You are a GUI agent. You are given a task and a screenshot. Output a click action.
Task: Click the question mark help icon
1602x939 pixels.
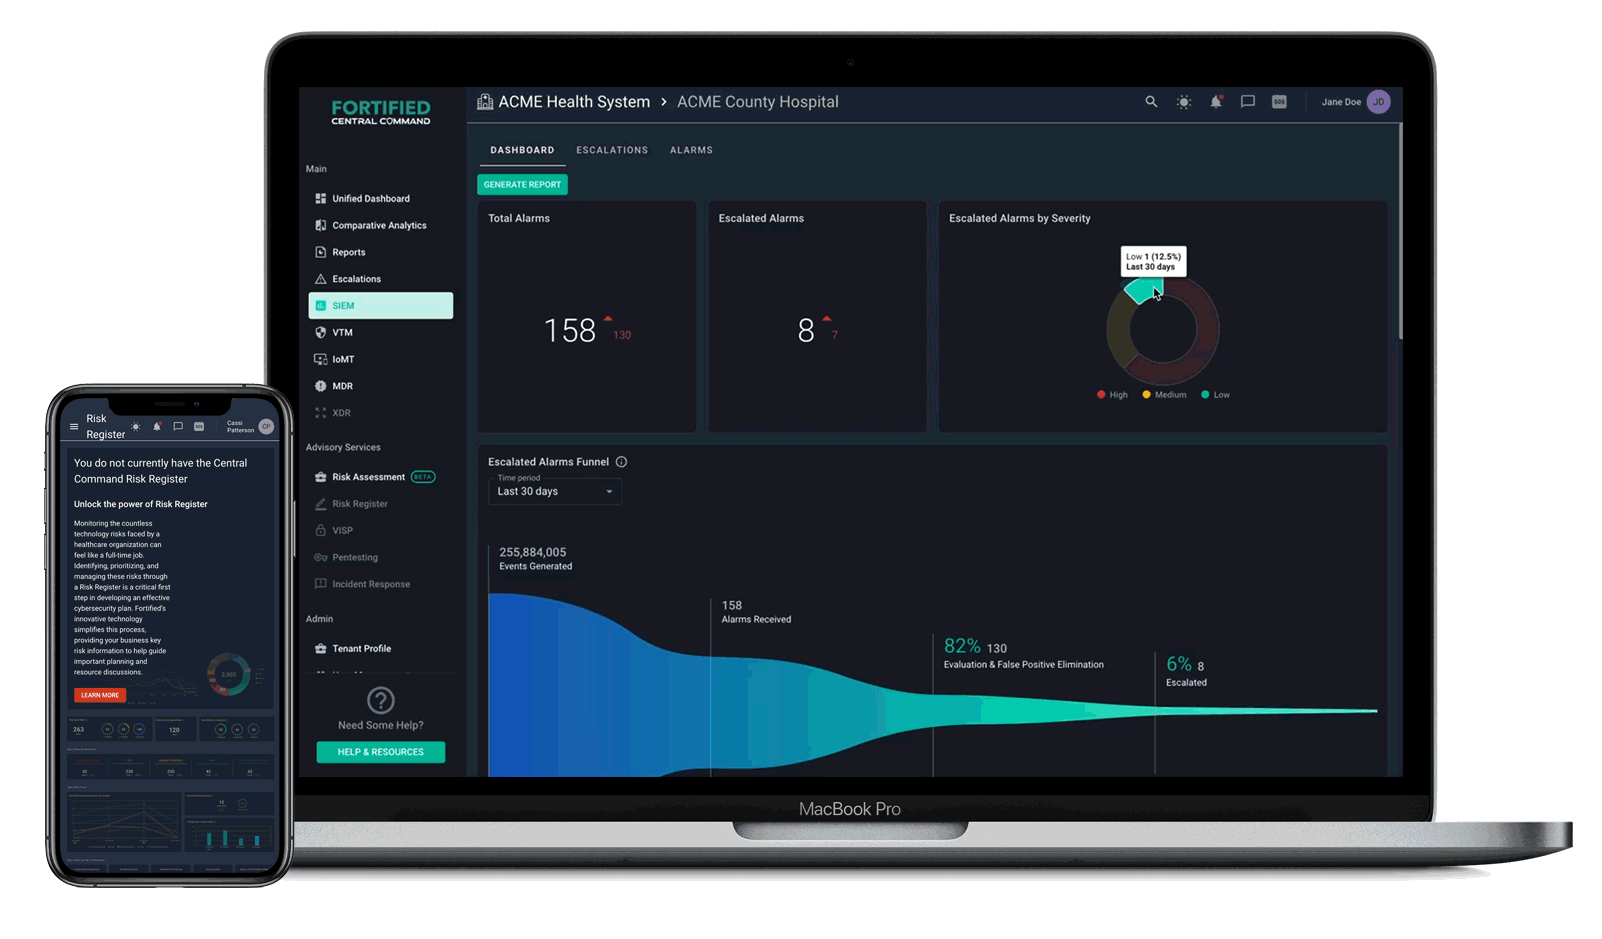pos(381,700)
